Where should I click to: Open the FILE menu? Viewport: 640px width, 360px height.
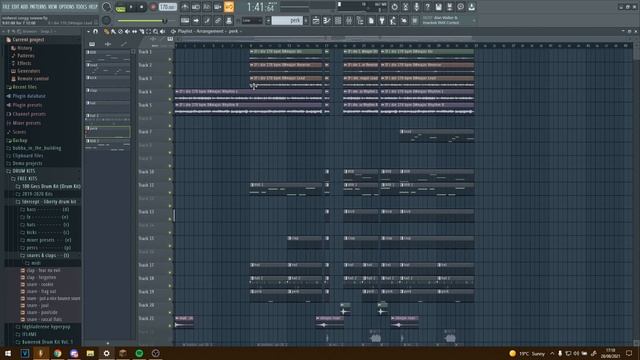click(x=6, y=7)
